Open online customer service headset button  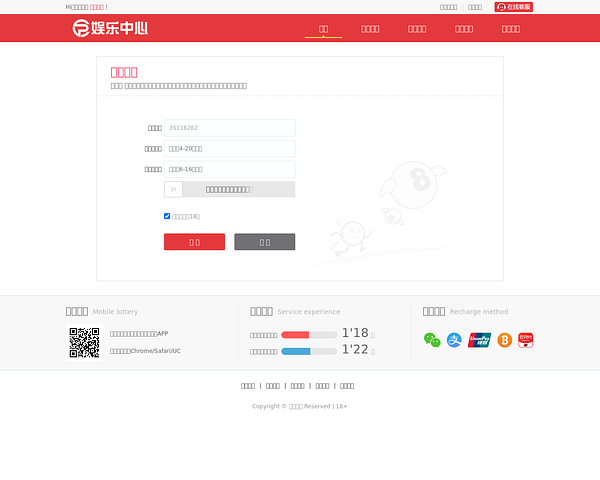pos(514,7)
